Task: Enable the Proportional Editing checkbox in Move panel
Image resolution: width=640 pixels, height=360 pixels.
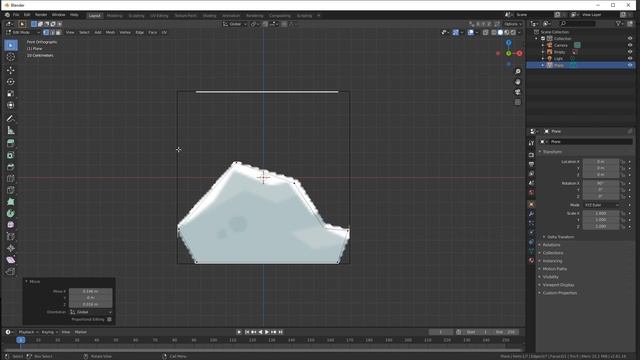Action: click(109, 319)
